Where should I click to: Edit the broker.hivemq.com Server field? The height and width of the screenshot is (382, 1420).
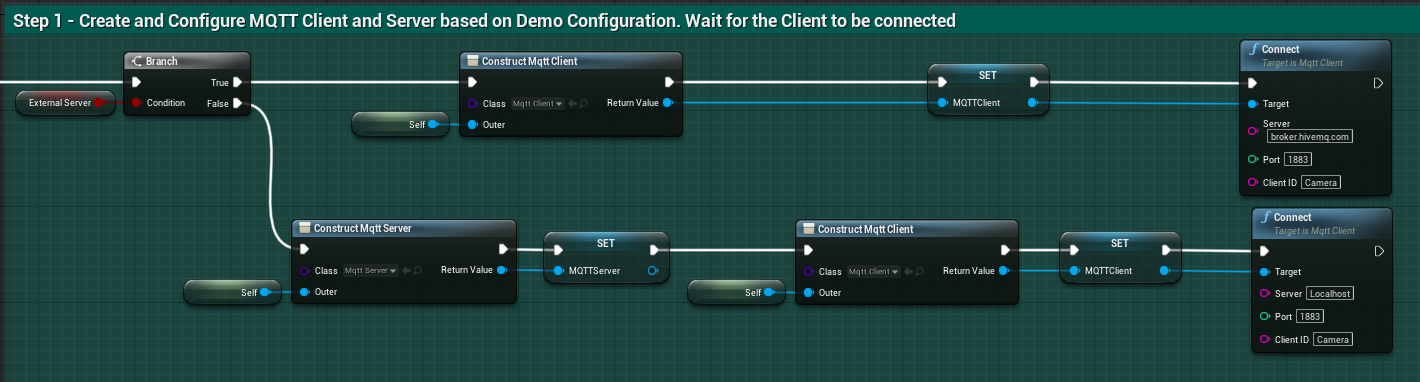click(x=1310, y=136)
